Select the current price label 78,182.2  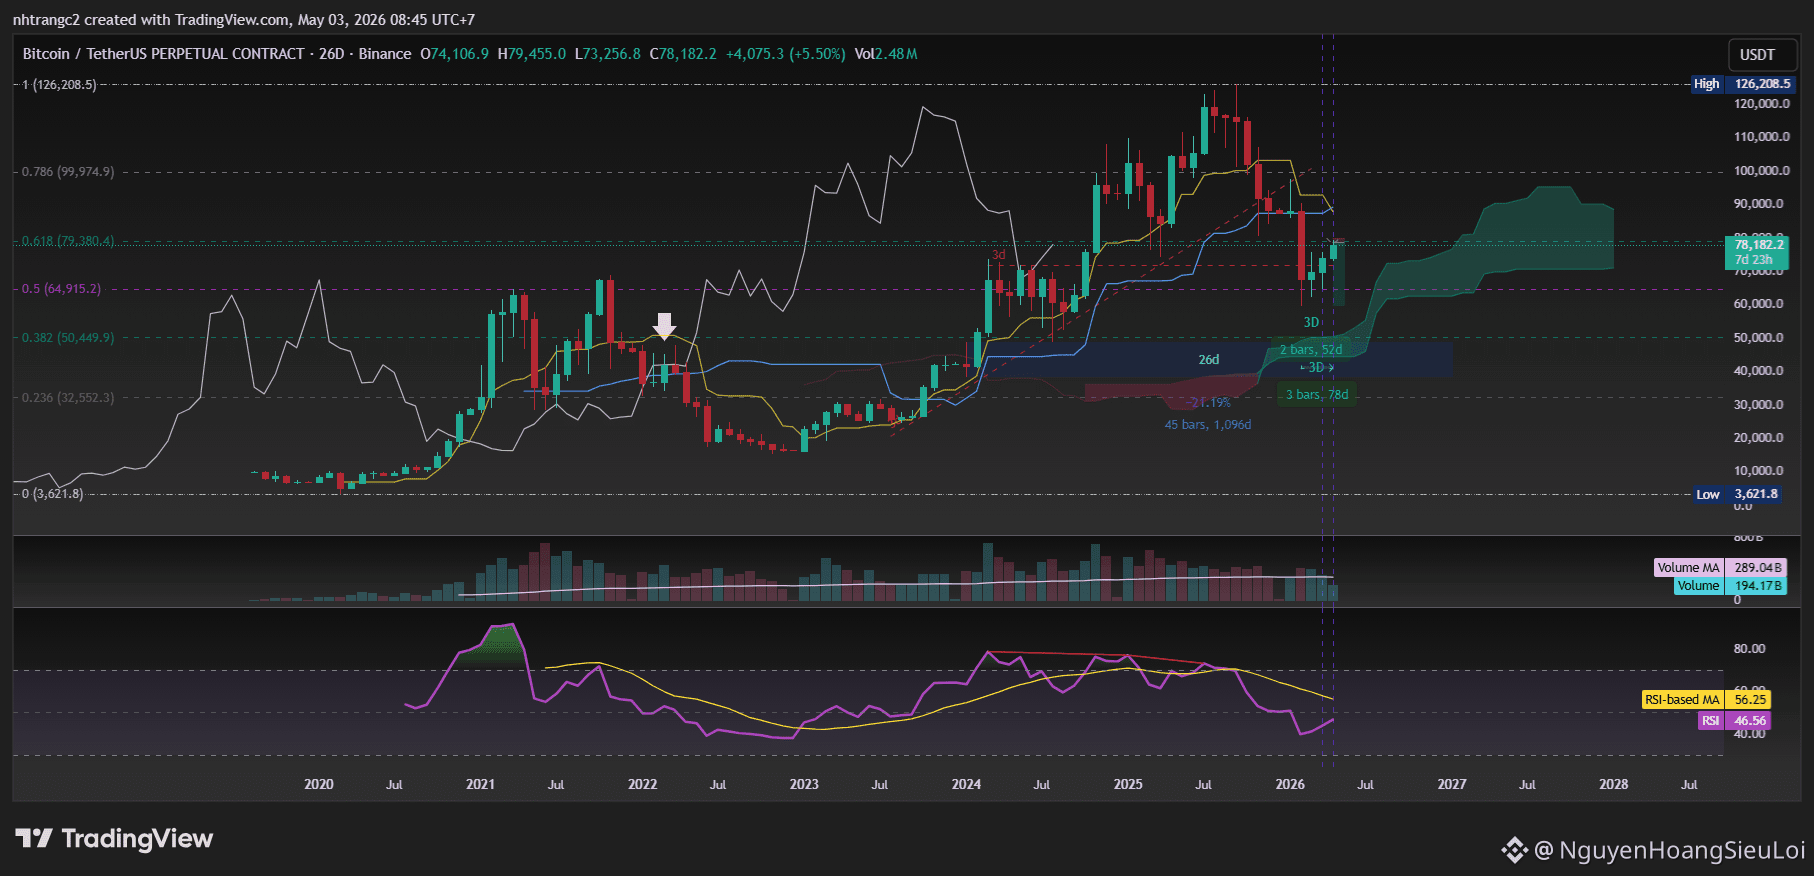point(1757,251)
